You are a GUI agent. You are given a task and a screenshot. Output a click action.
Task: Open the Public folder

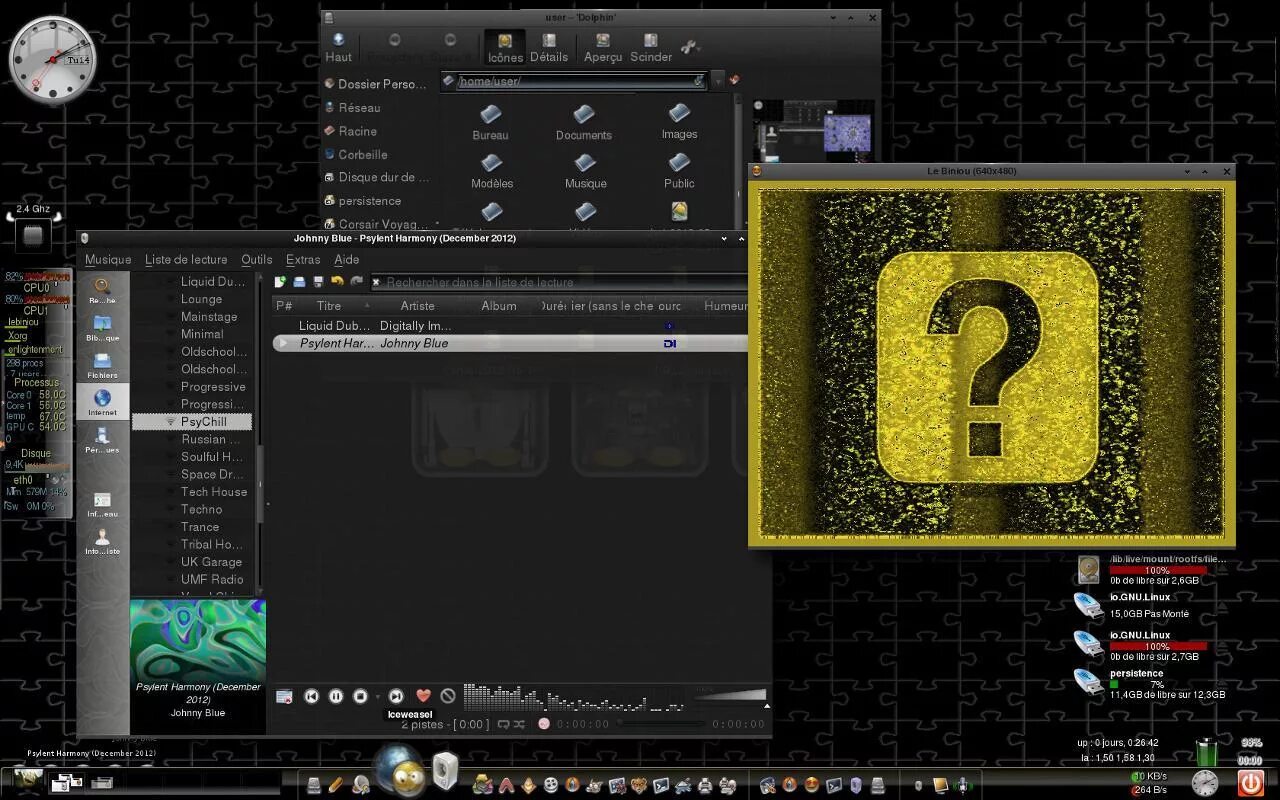(679, 171)
